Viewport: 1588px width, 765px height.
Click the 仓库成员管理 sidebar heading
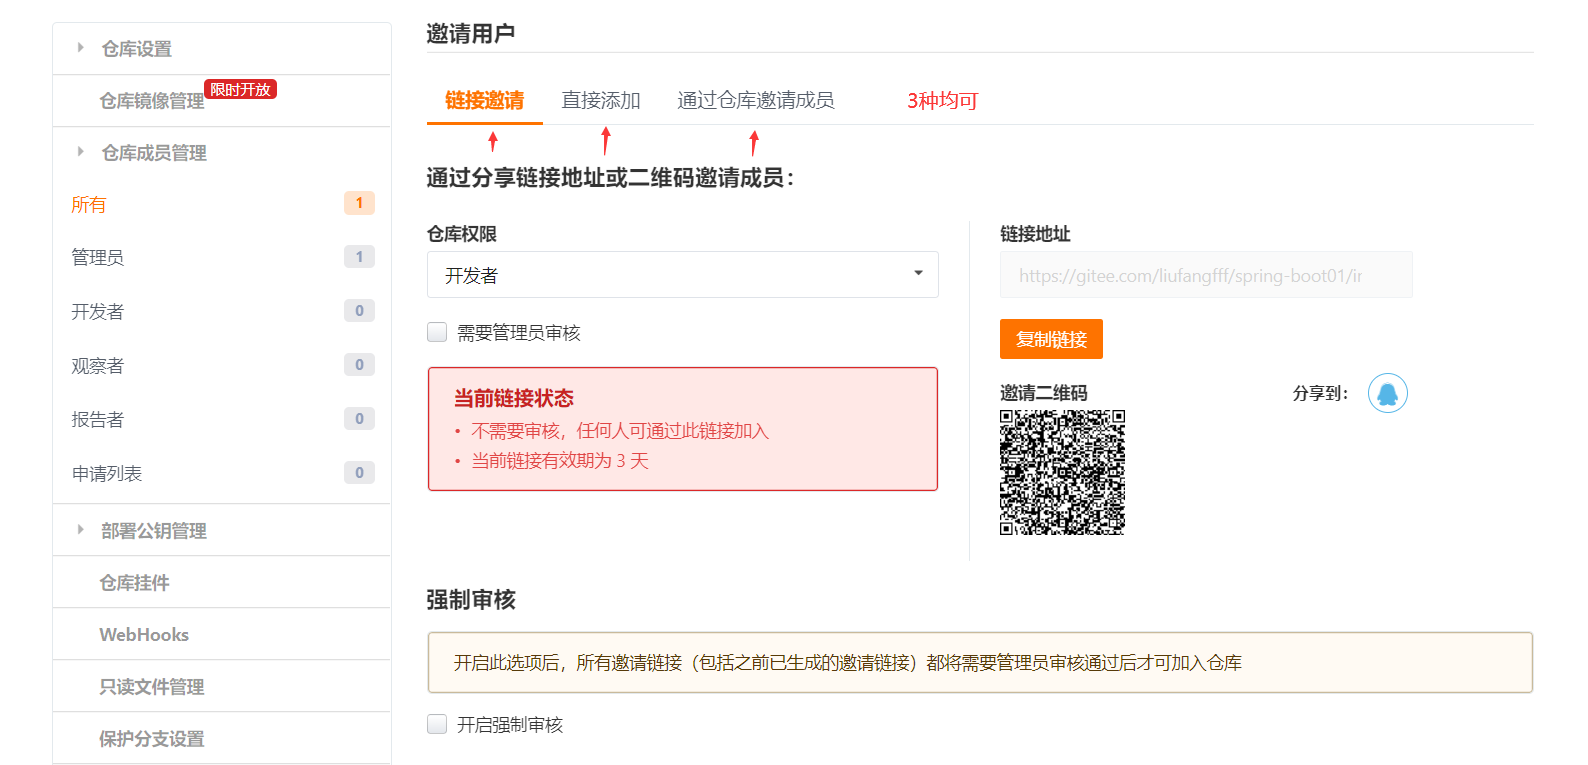(154, 152)
